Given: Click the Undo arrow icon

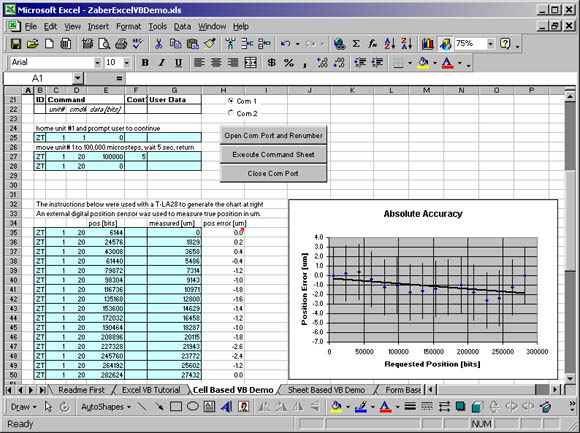Looking at the screenshot, I should 285,44.
